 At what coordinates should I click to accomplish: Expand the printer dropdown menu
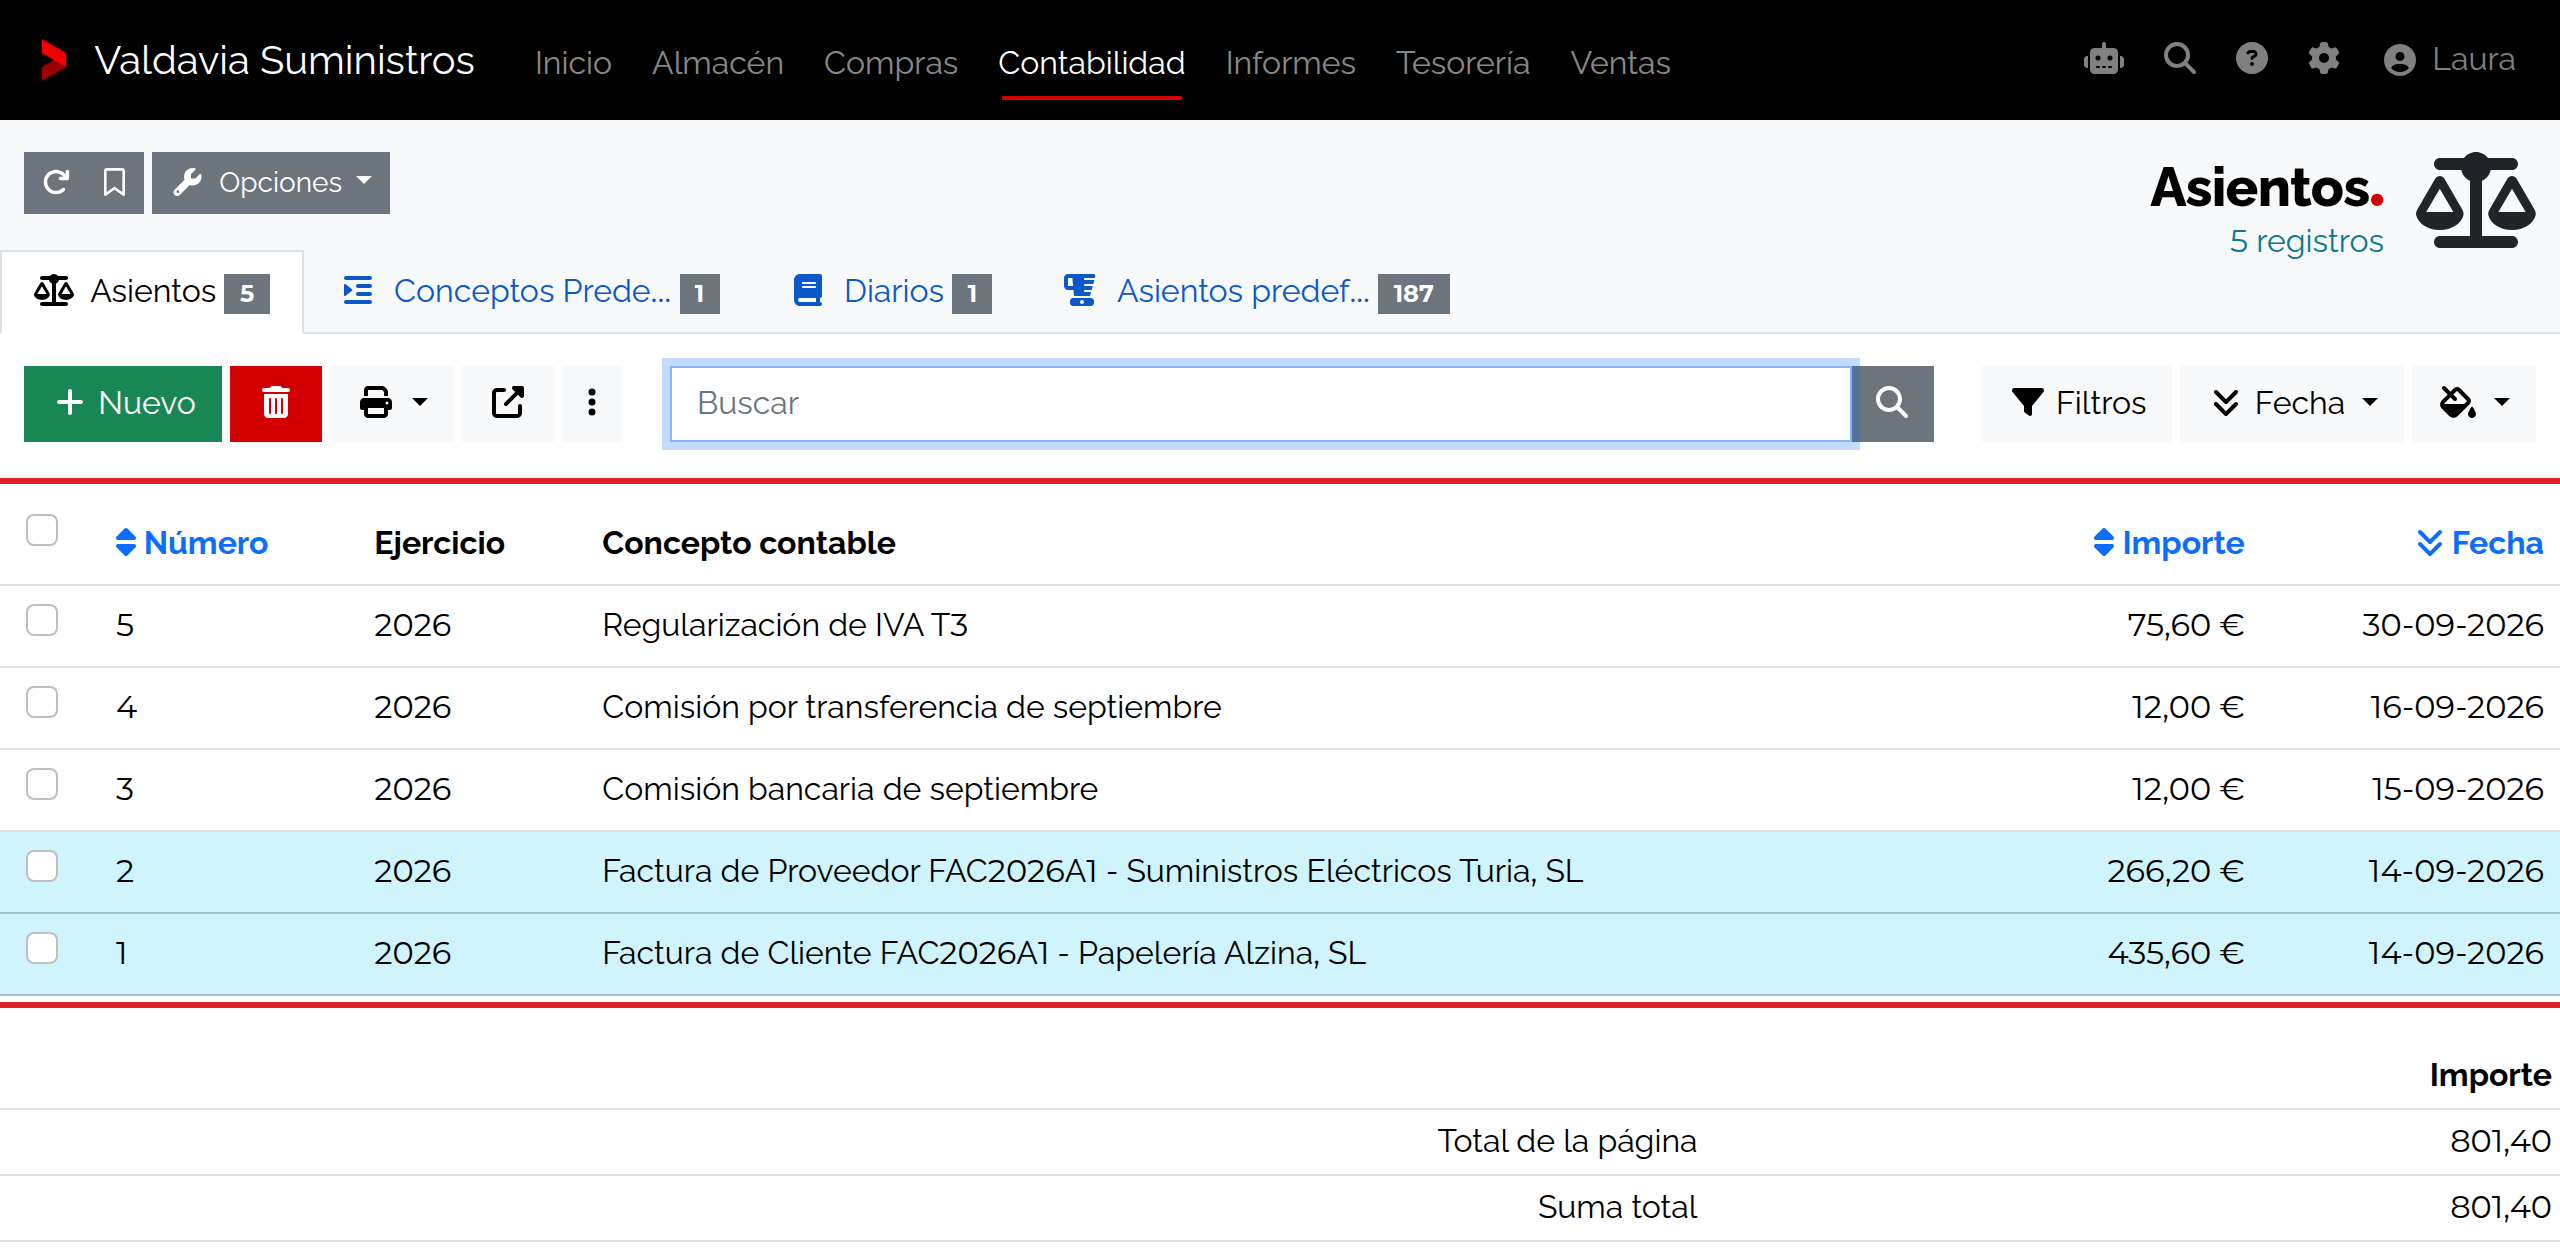click(393, 403)
